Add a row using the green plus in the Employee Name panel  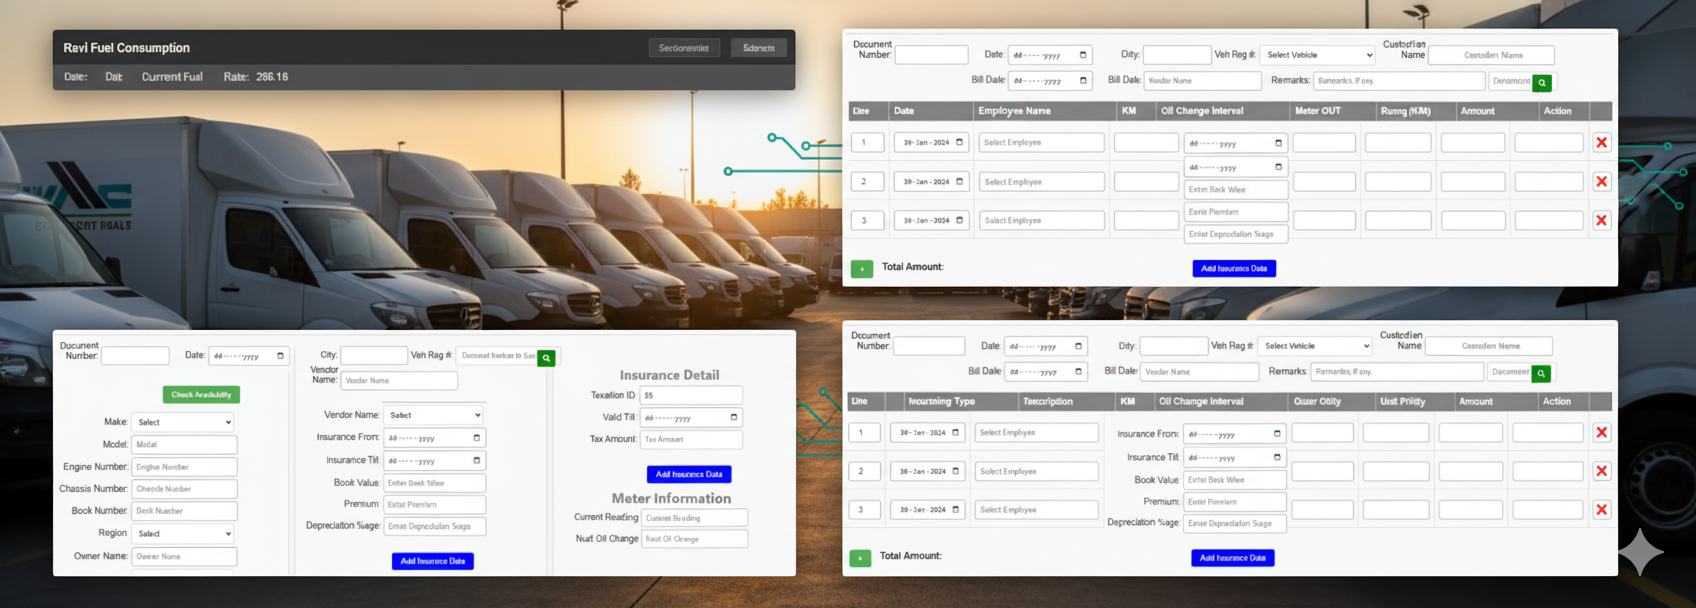pos(861,269)
